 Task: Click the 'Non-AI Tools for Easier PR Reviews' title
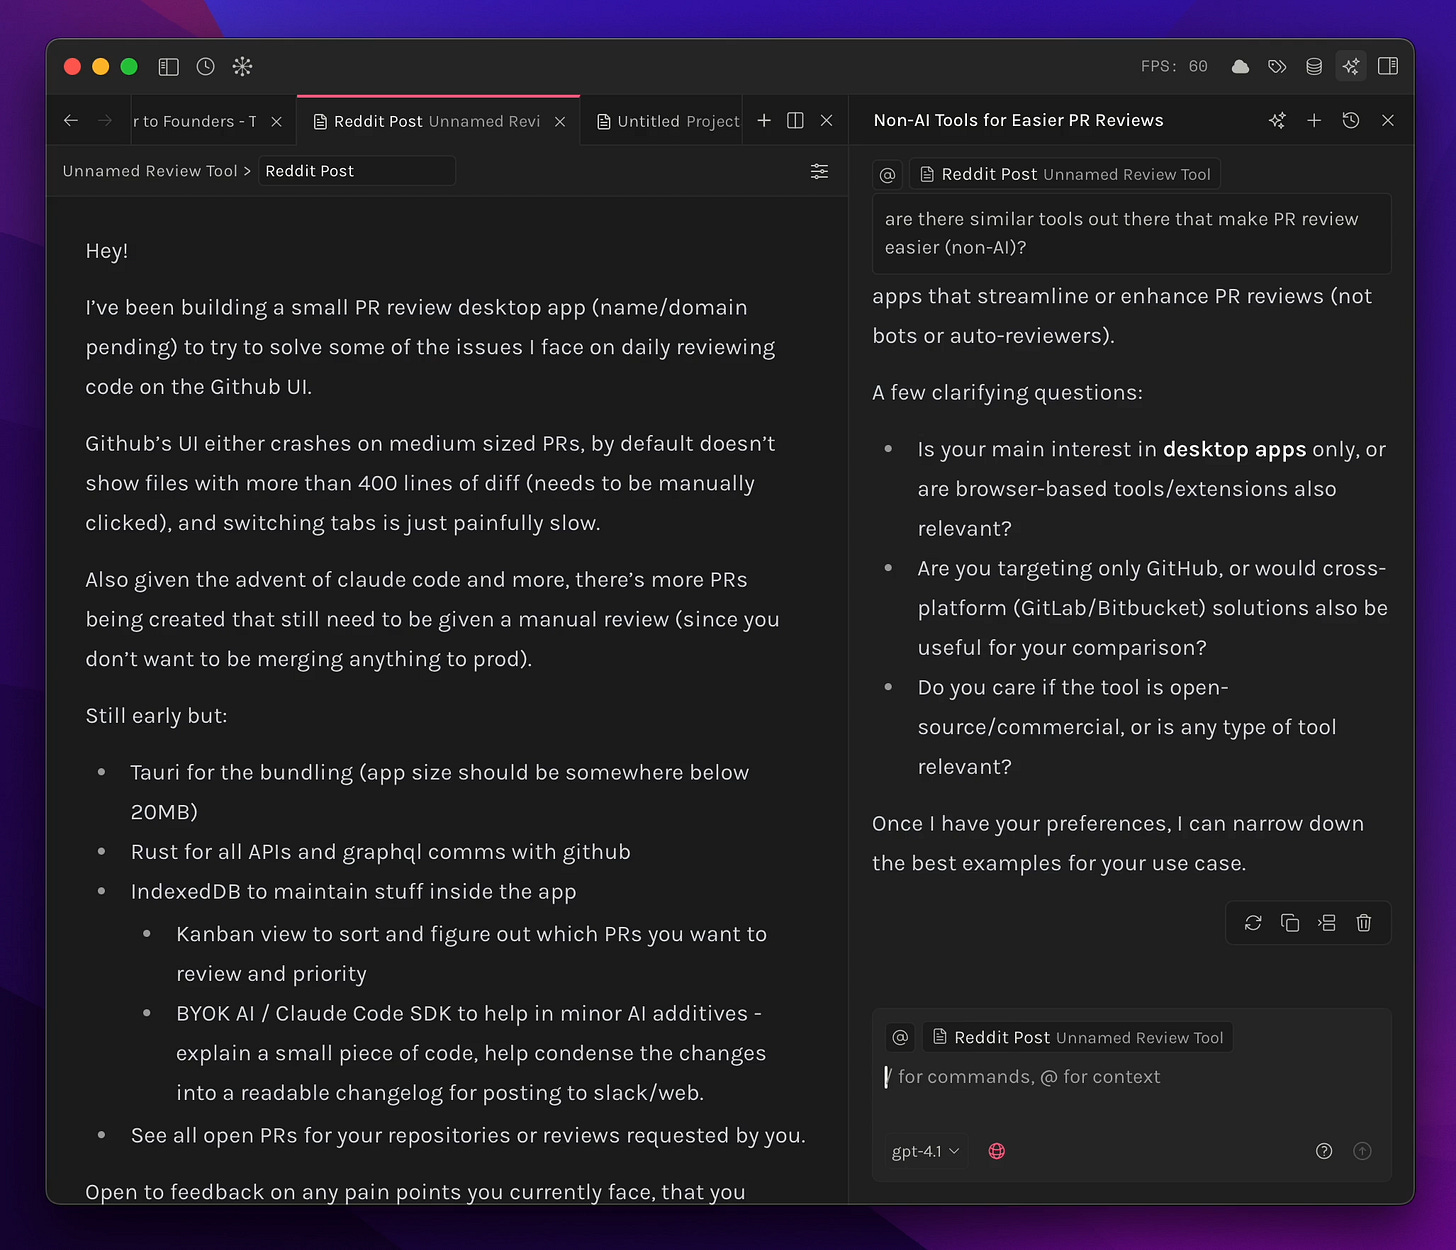[x=1018, y=121]
